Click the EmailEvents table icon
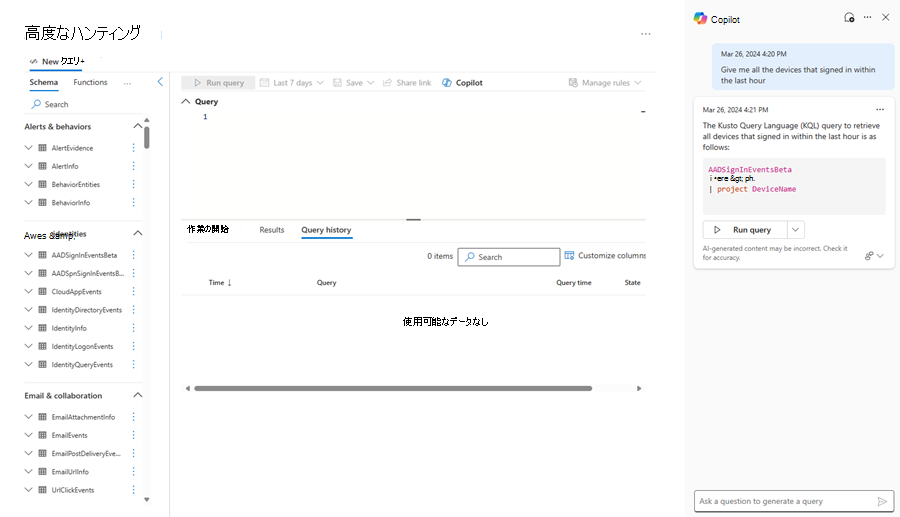Screen dimensions: 900x517 click(42, 435)
